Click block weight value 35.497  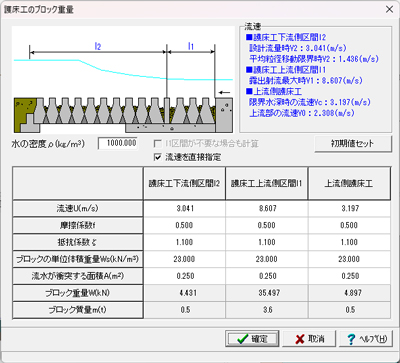pyautogui.click(x=267, y=293)
